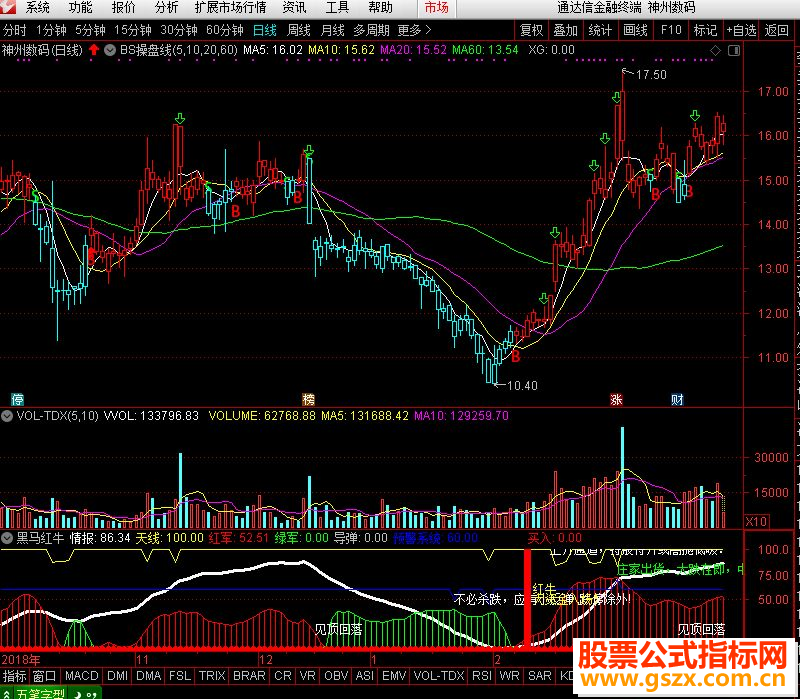Open the 工具 menu
This screenshot has height=699, width=800.
(x=337, y=8)
